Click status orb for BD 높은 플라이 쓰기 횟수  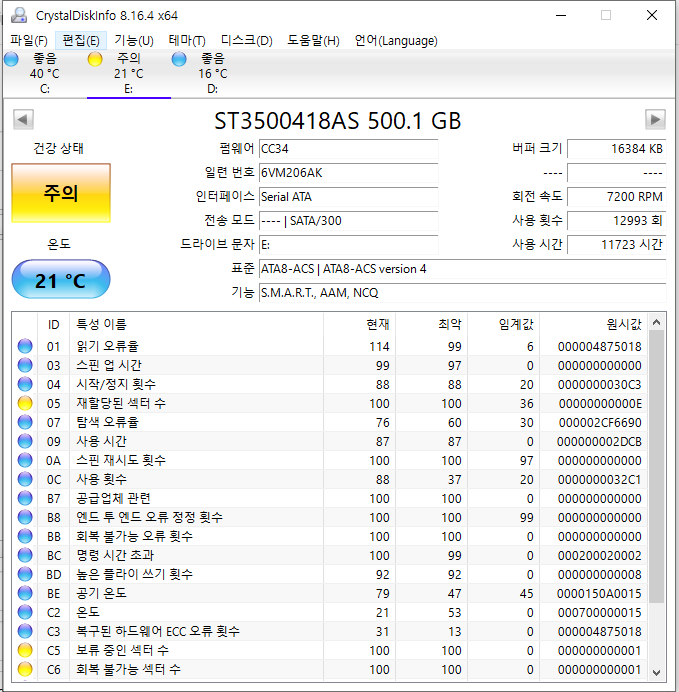coord(25,574)
